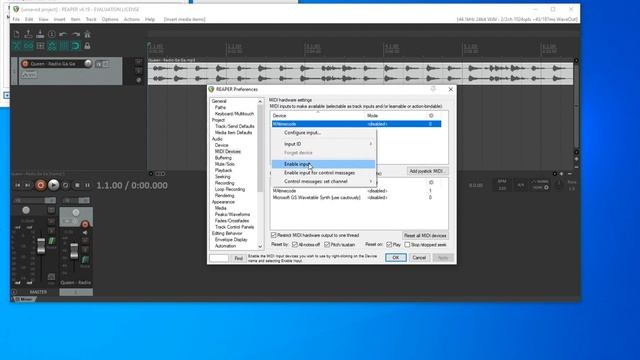Toggle envelope move toolbar icon
The height and width of the screenshot is (360, 640).
[52, 46]
